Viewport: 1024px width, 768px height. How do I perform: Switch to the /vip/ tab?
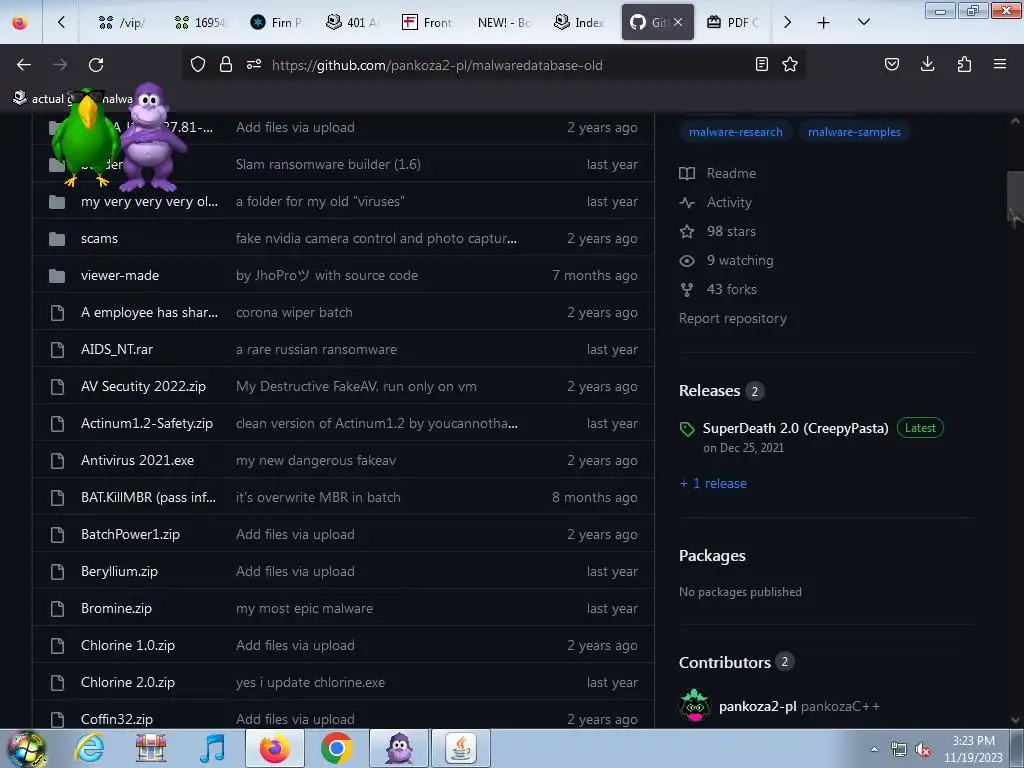pos(122,22)
